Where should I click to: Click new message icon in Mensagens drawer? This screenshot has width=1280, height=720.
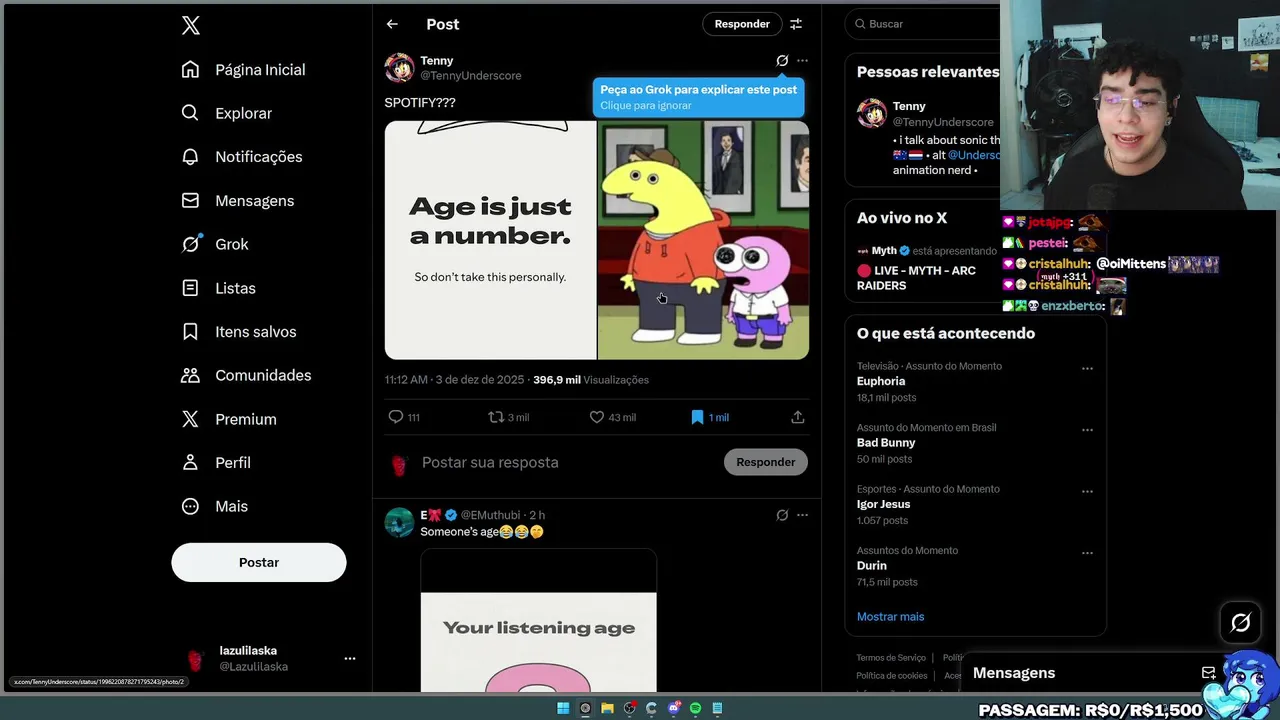pyautogui.click(x=1208, y=673)
